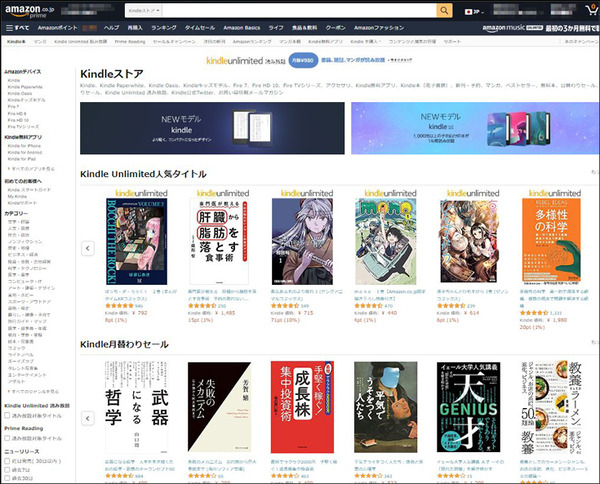
Task: Check Prime Reading 読み放題対象タイトル checkbox
Action: [8, 438]
